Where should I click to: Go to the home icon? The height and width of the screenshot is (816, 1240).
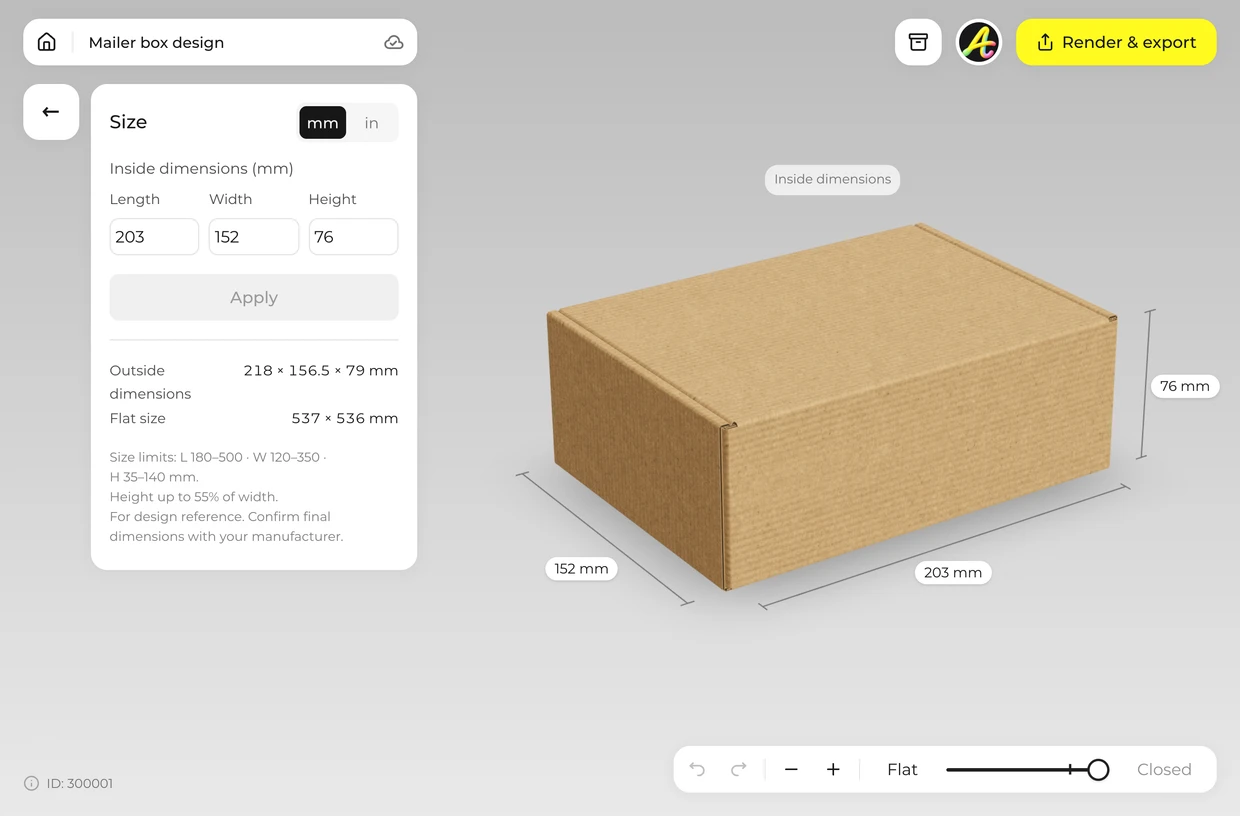(47, 42)
